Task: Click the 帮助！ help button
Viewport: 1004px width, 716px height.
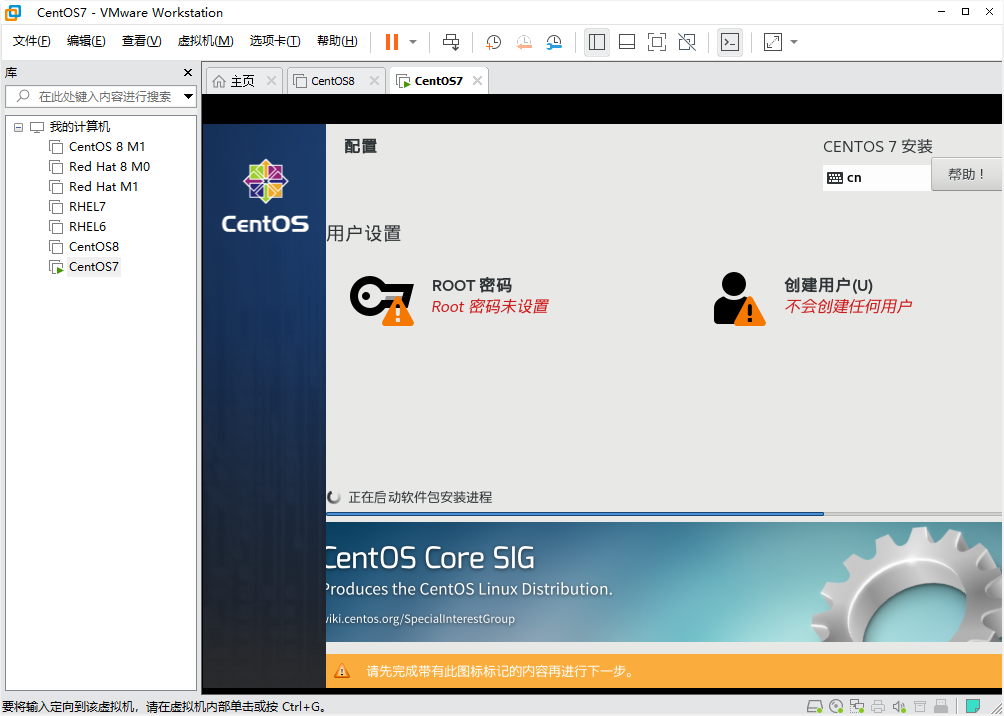Action: [x=967, y=174]
